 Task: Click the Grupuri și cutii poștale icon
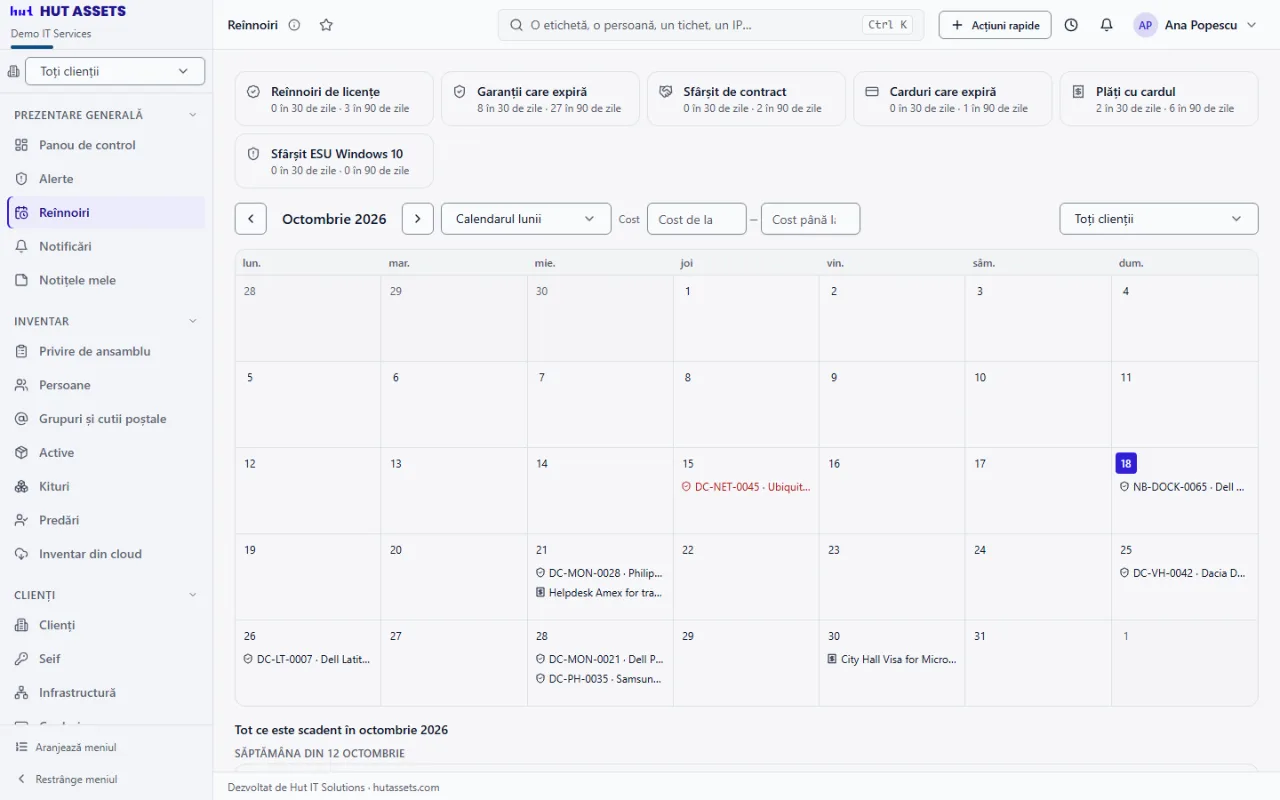tap(21, 419)
